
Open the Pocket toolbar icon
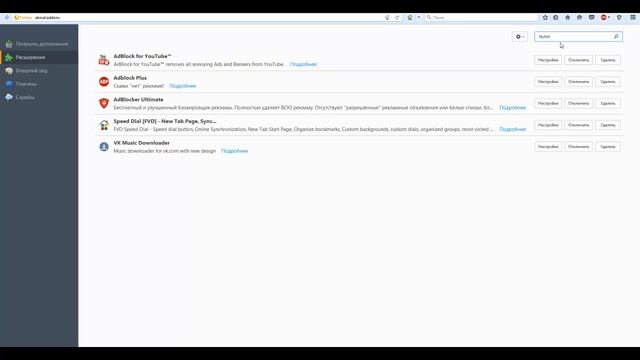(x=591, y=18)
